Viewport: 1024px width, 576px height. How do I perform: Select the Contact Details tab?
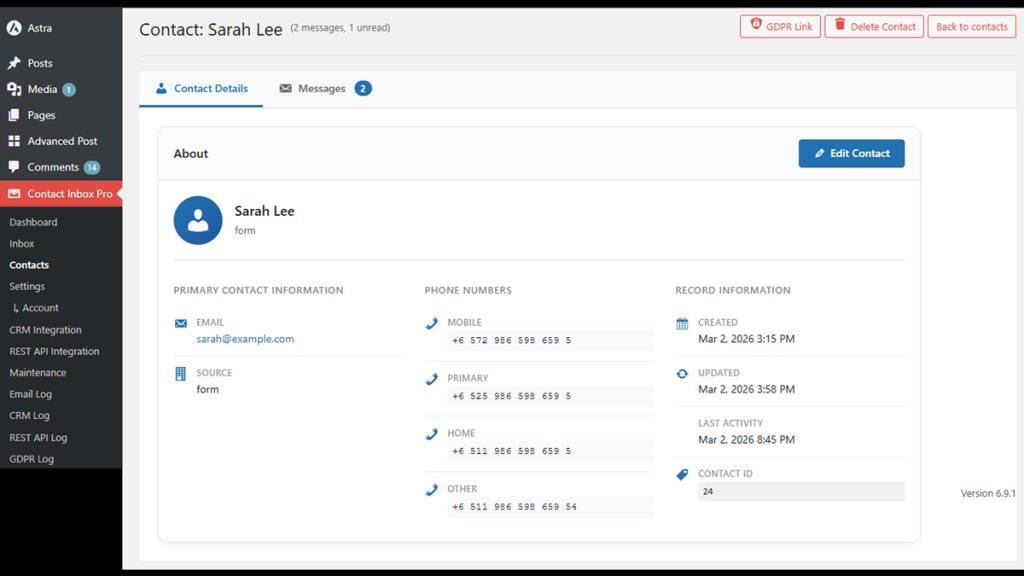point(201,89)
